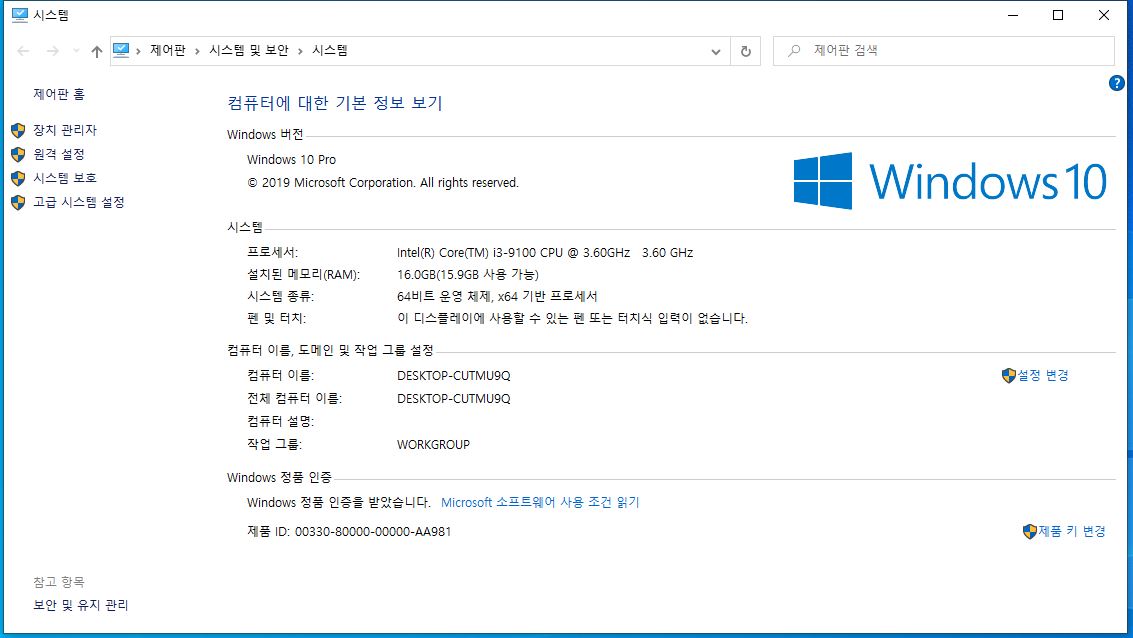Screen dimensions: 1133x638
Task: Read Microsoft 소프트웨어 사용 조건 읽기 link
Action: tap(540, 502)
